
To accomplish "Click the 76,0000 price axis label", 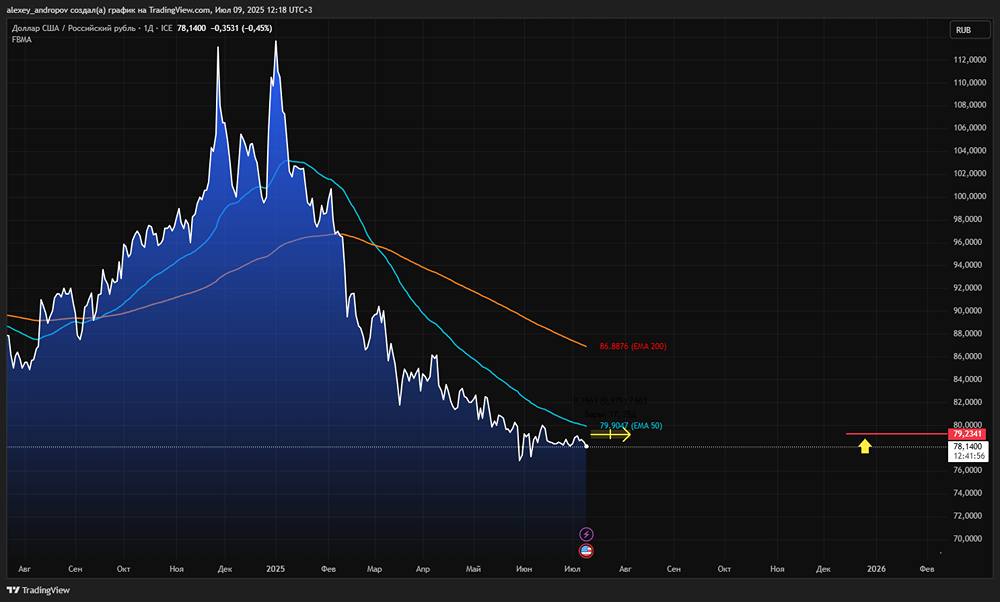I will pyautogui.click(x=969, y=470).
